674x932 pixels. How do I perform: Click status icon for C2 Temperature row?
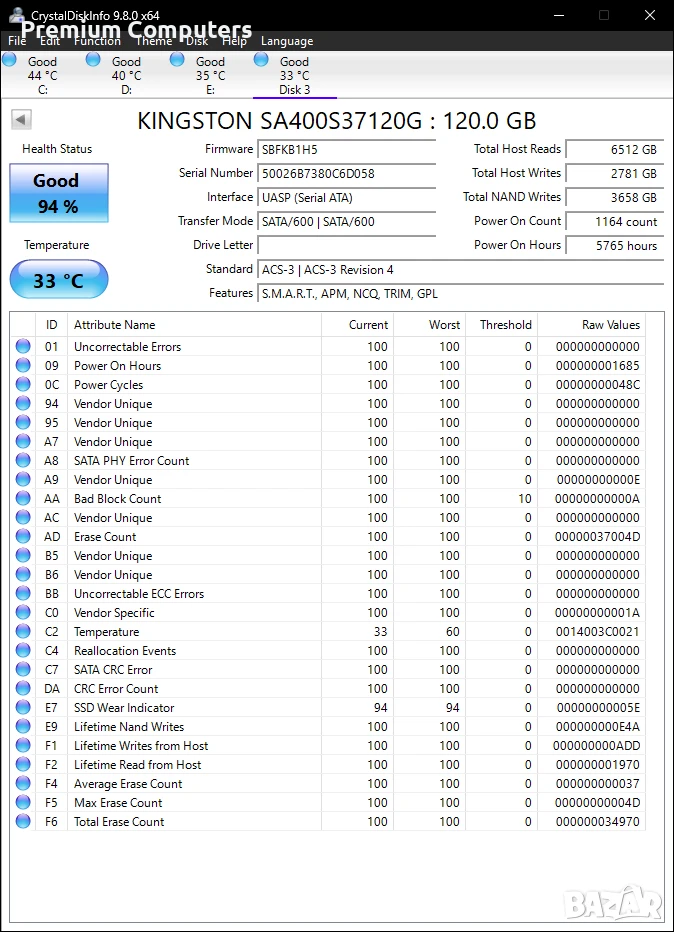[23, 631]
